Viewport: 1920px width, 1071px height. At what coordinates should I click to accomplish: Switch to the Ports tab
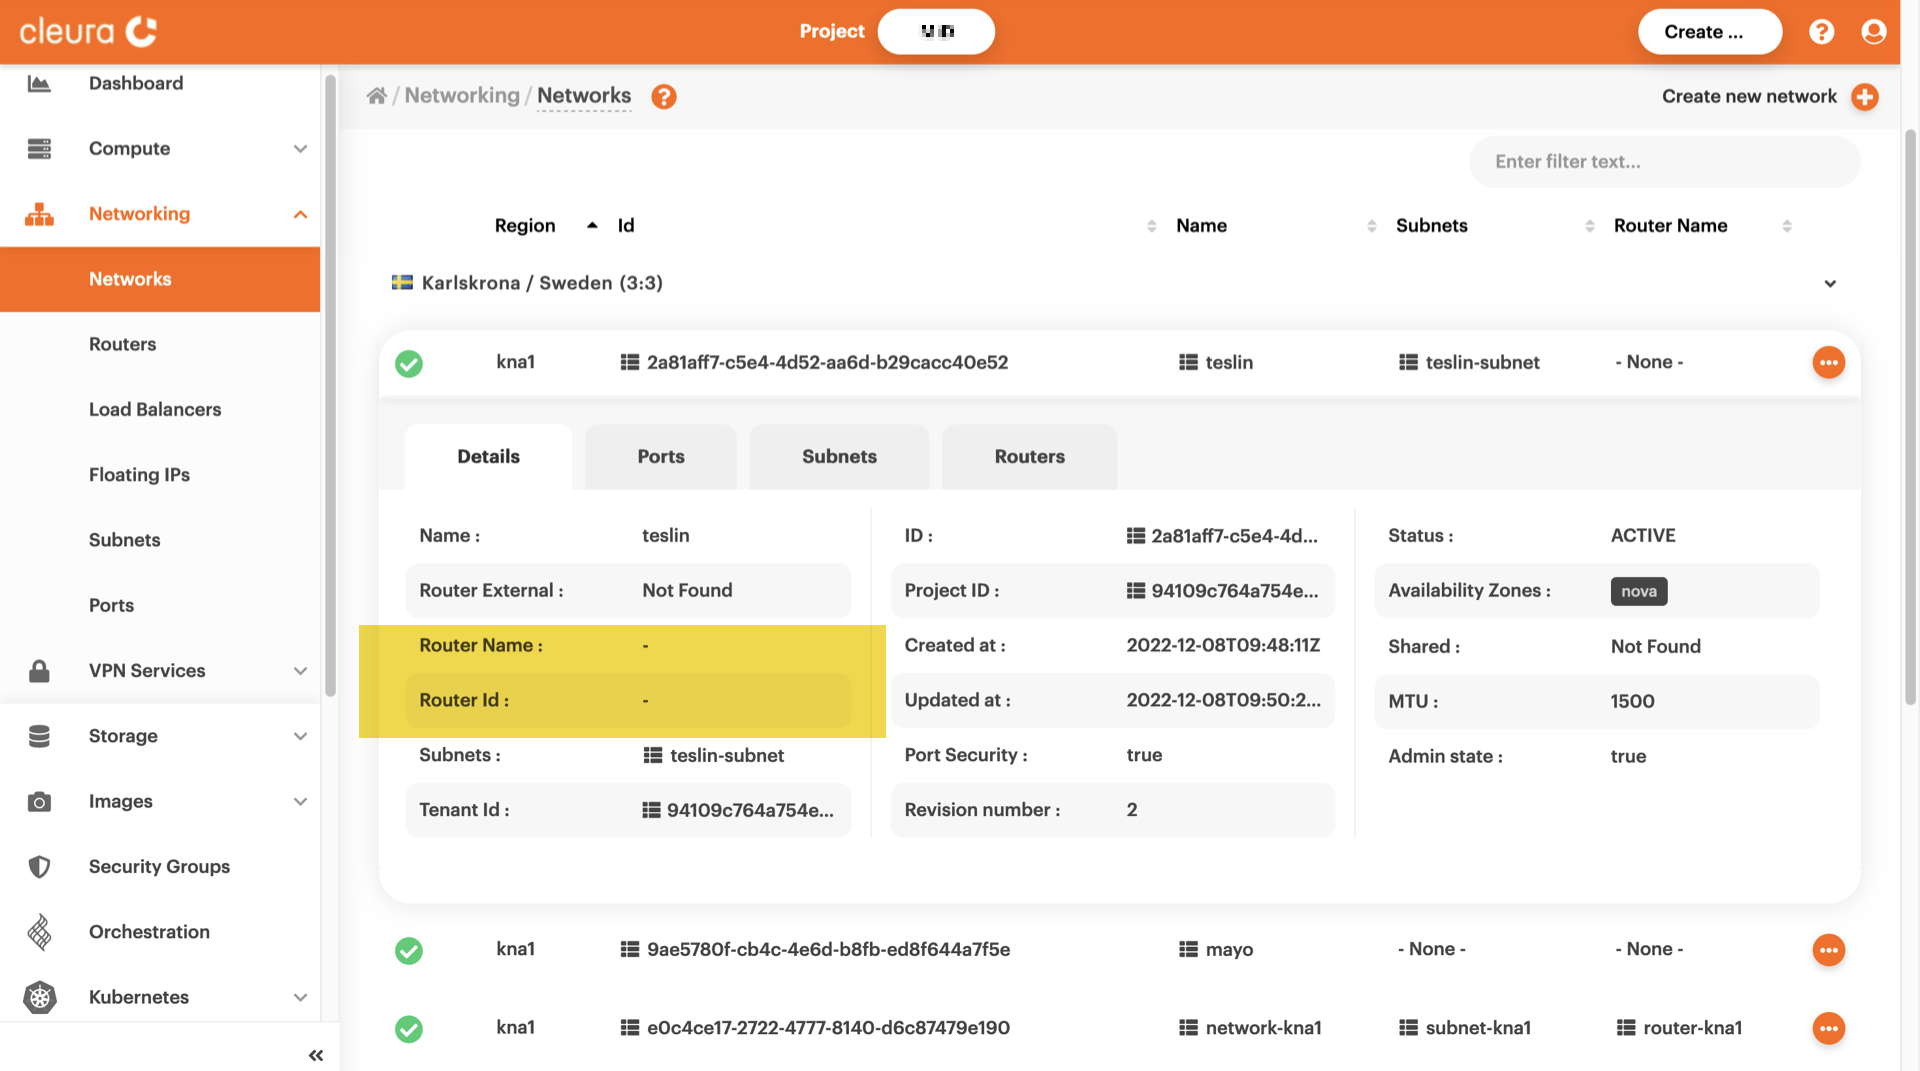pos(660,457)
